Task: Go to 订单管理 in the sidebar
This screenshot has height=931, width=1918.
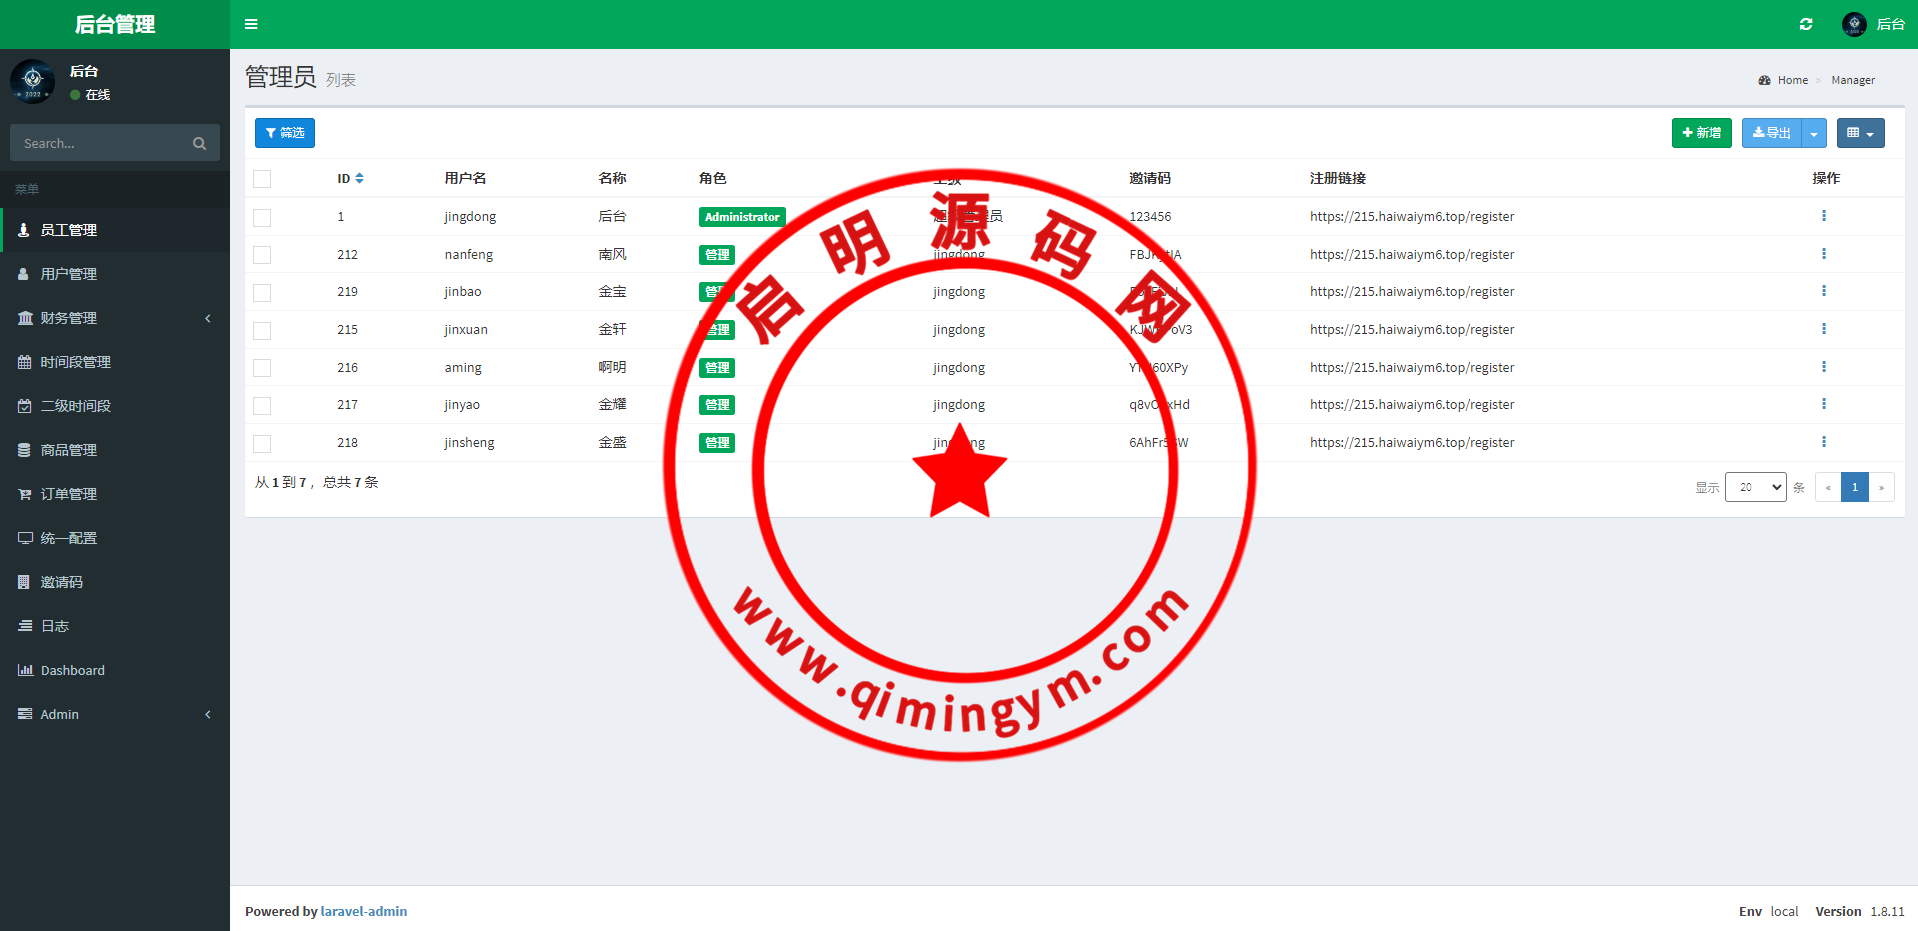Action: click(68, 494)
